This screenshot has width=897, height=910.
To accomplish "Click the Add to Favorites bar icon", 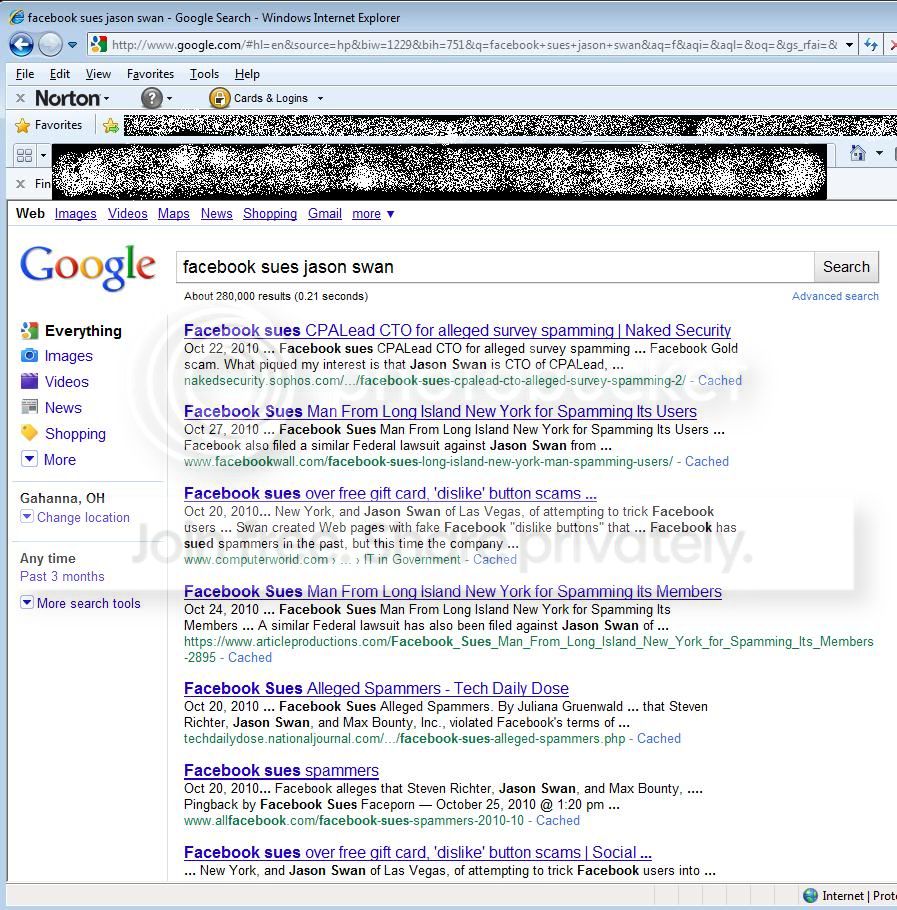I will [110, 125].
